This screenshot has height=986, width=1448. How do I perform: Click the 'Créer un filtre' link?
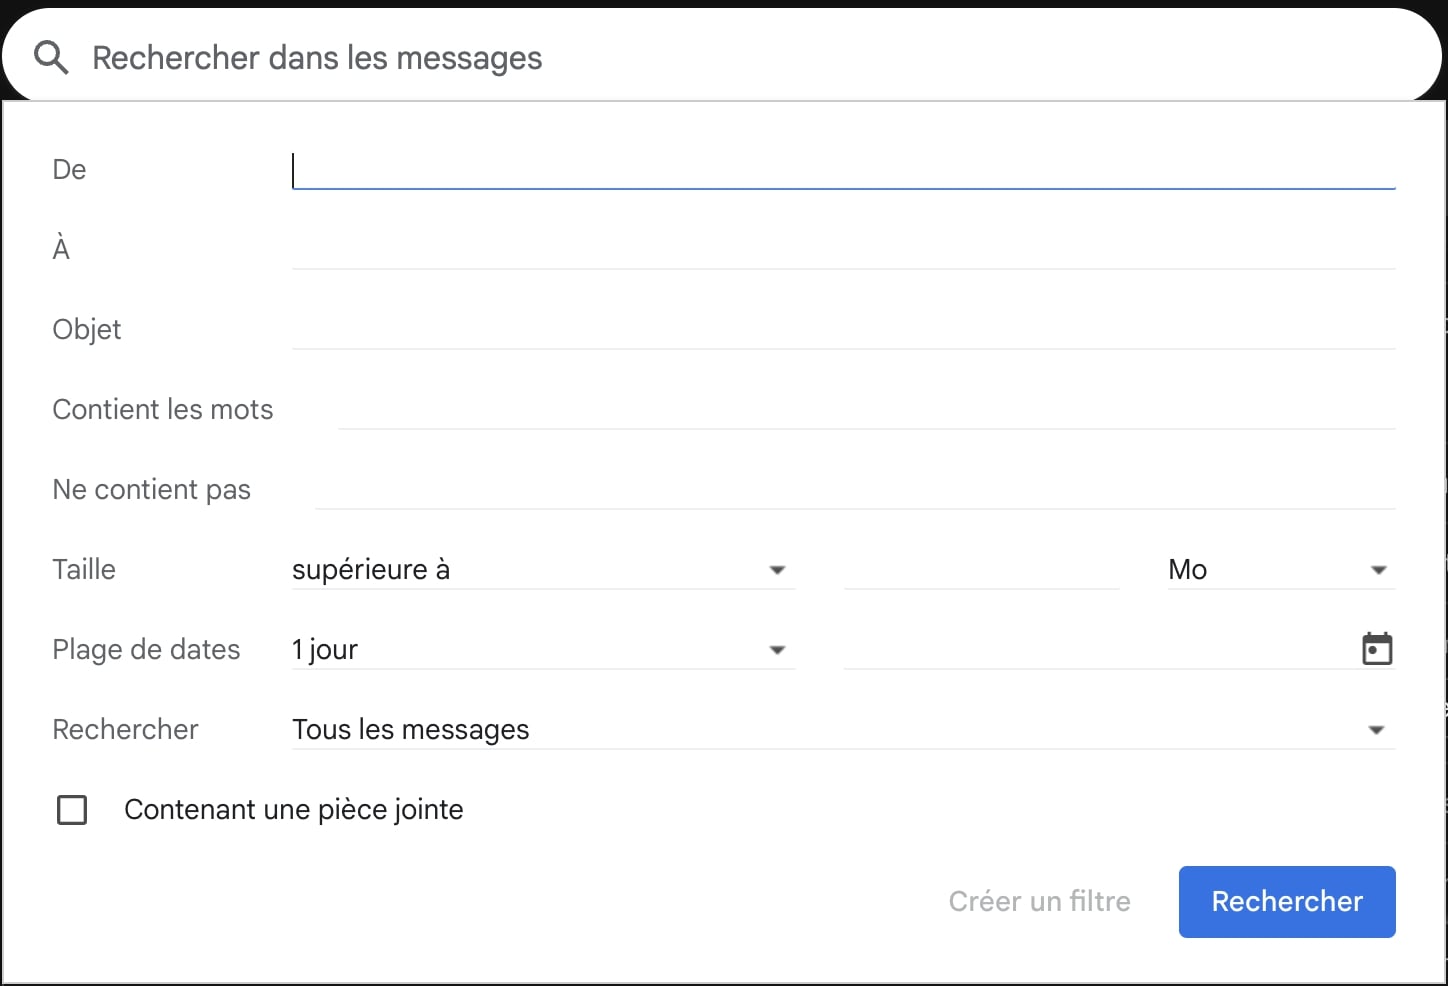[1039, 901]
